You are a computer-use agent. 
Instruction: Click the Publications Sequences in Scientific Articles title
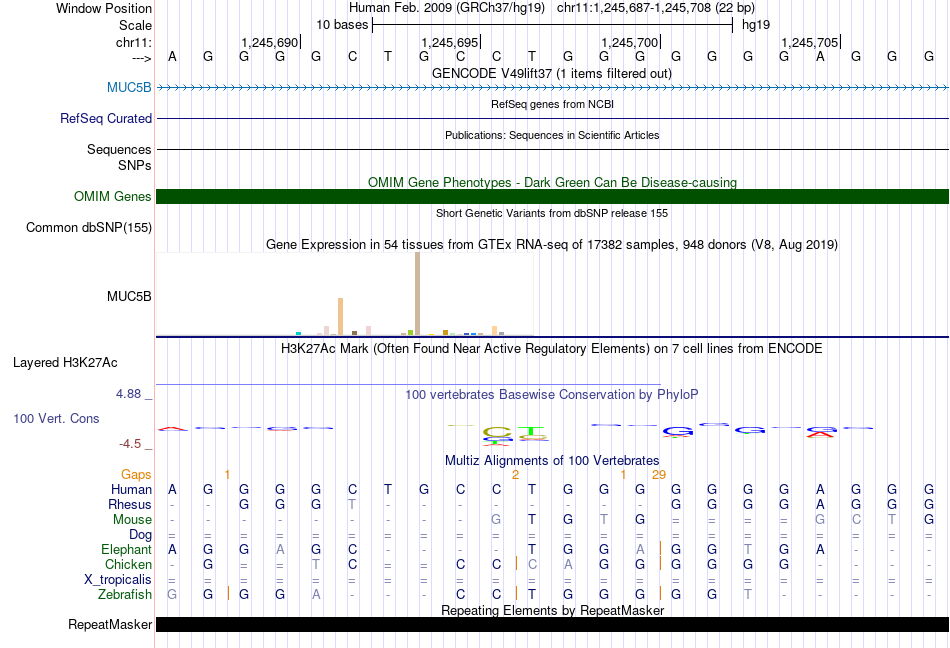(x=552, y=135)
